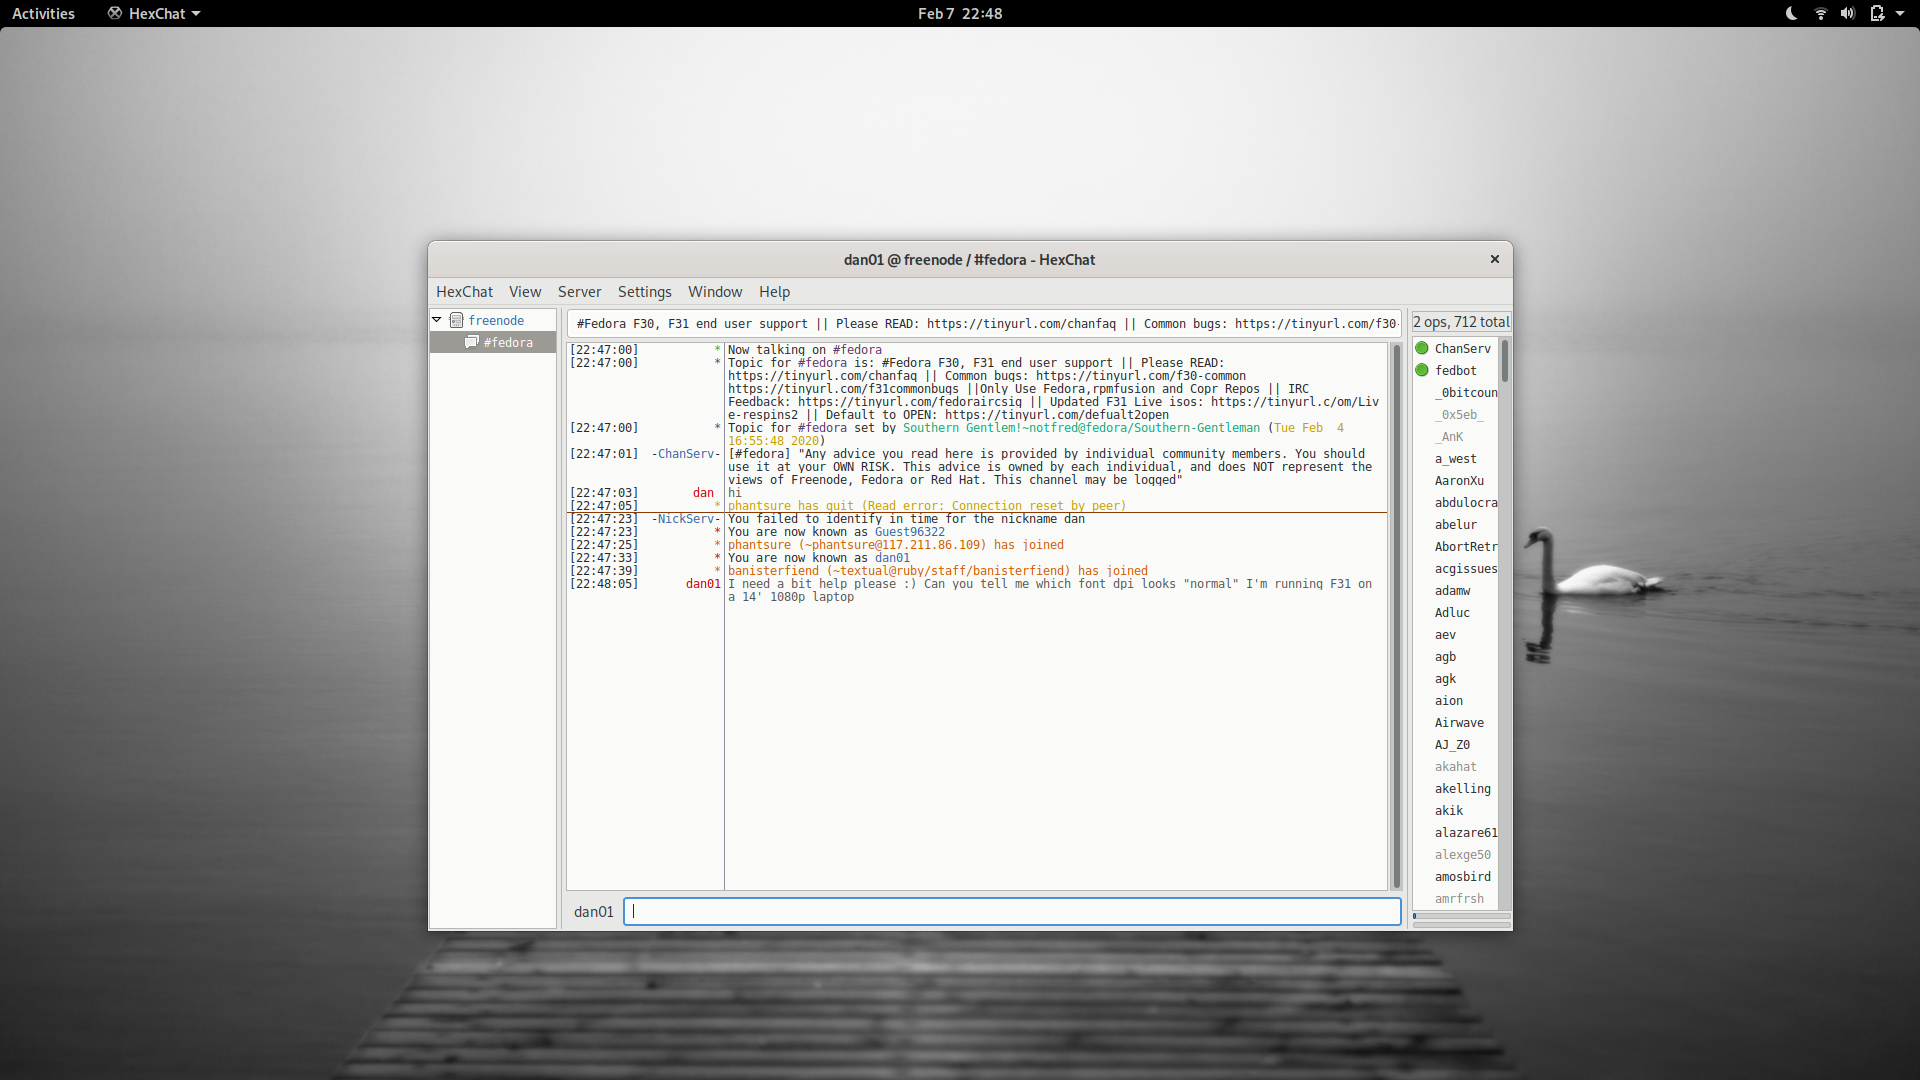Click the red dan01 nick beside the last message
The image size is (1920, 1080).
pyautogui.click(x=703, y=584)
